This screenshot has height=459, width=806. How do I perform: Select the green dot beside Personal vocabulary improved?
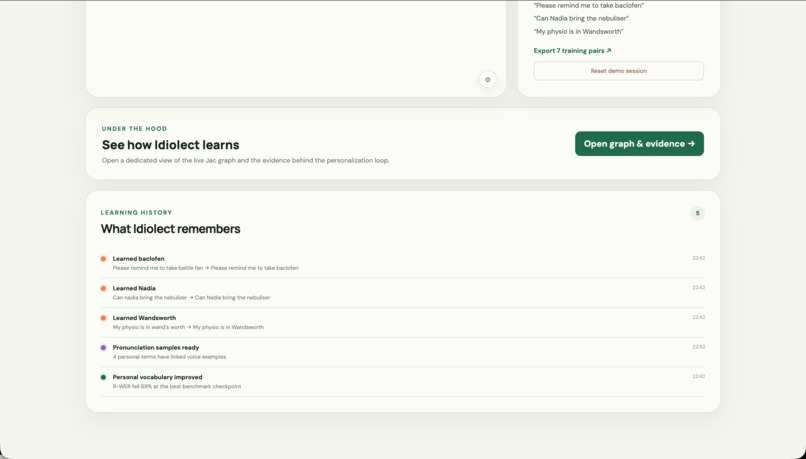click(x=103, y=377)
